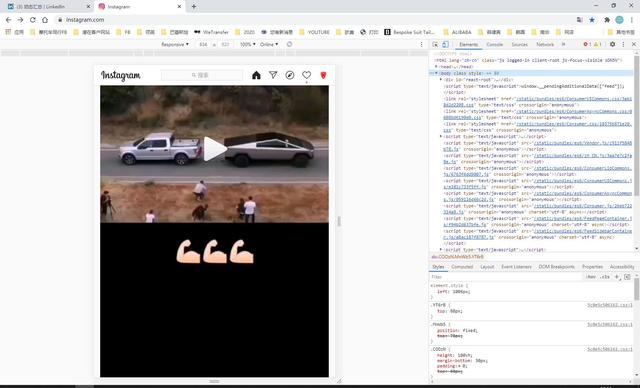Click the Styles Filter input
The width and height of the screenshot is (640, 388).
coord(506,277)
